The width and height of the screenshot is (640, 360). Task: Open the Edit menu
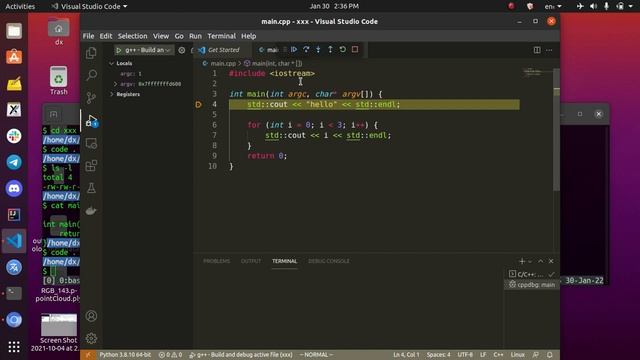click(106, 36)
